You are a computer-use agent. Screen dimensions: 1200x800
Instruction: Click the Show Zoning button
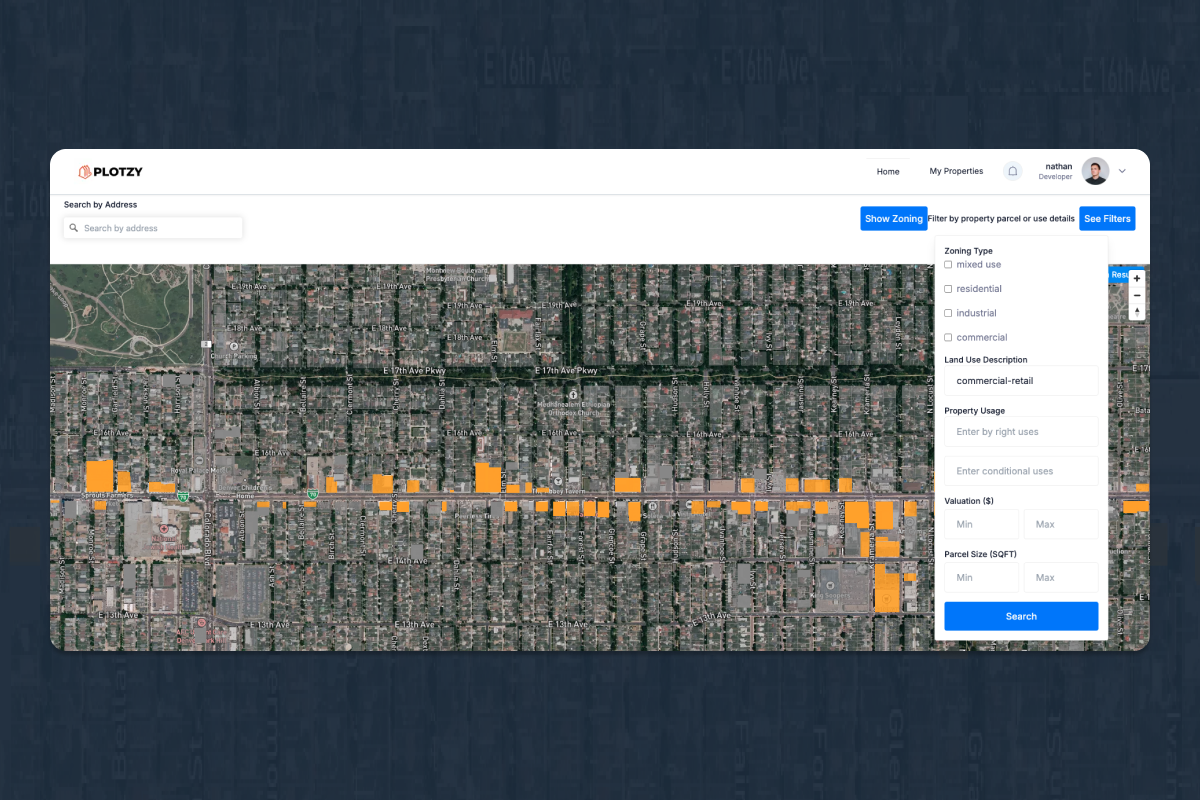click(x=894, y=219)
